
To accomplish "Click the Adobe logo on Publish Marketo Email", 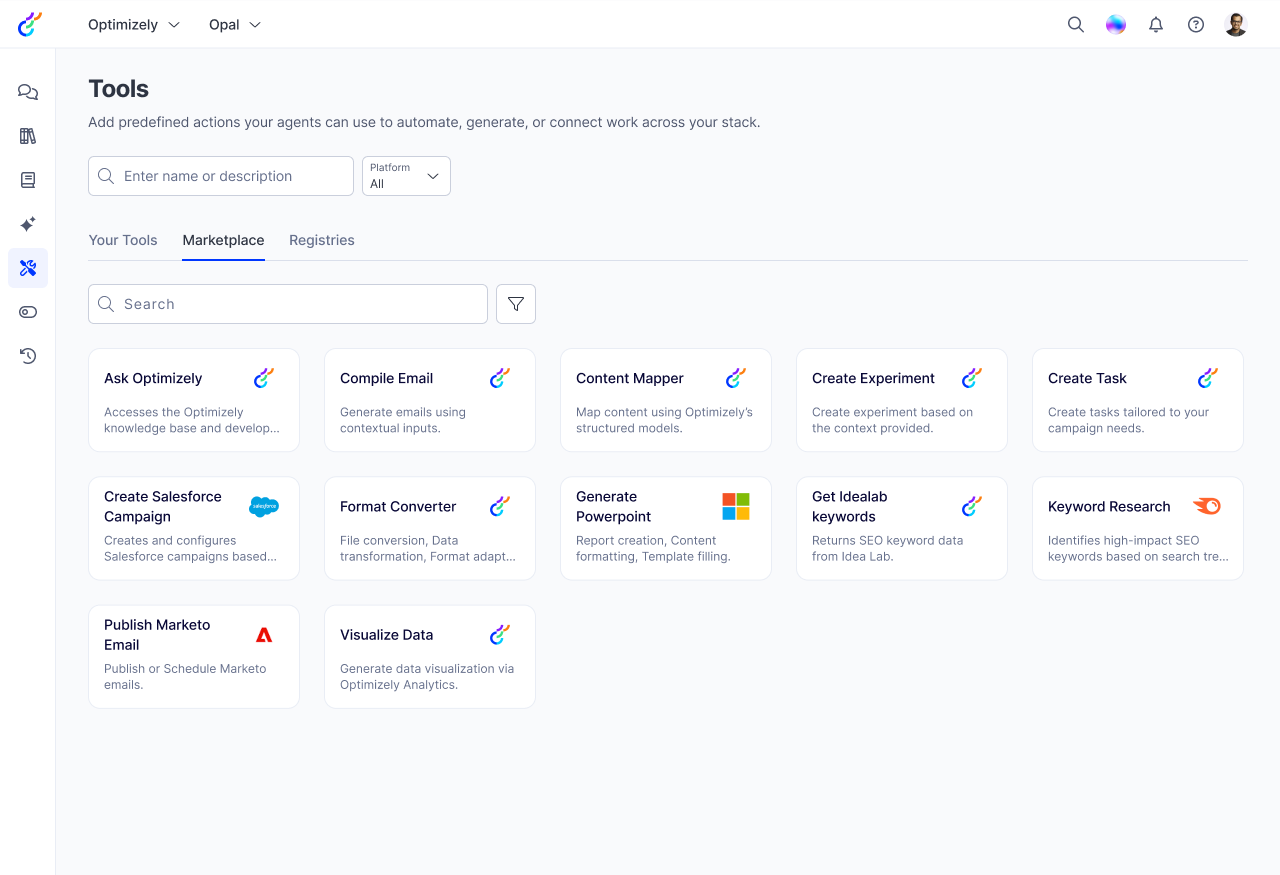I will 264,634.
